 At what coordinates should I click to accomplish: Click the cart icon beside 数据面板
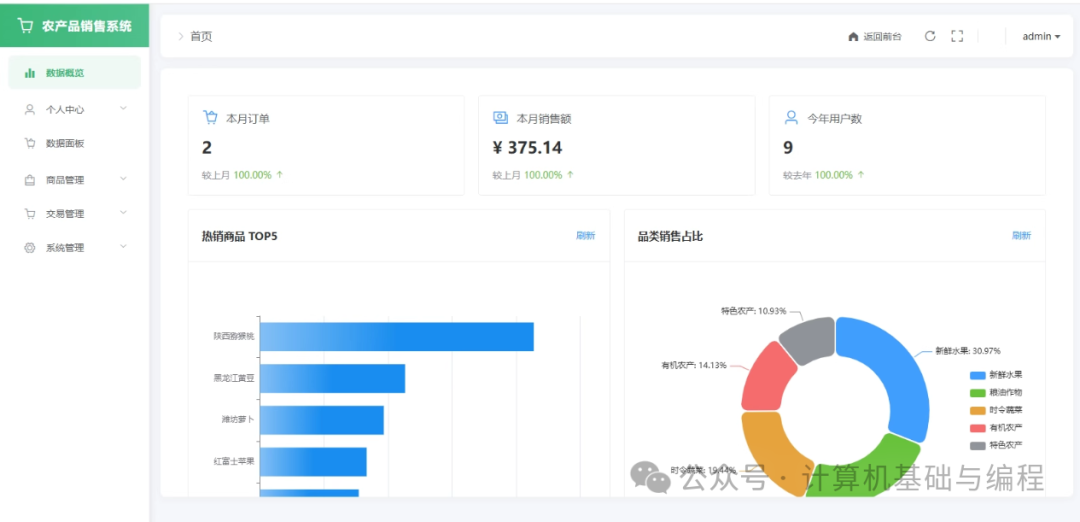click(x=30, y=143)
